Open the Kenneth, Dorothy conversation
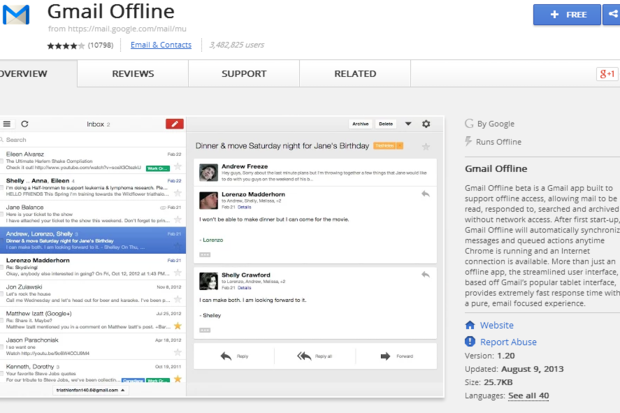The width and height of the screenshot is (620, 413). (93, 372)
